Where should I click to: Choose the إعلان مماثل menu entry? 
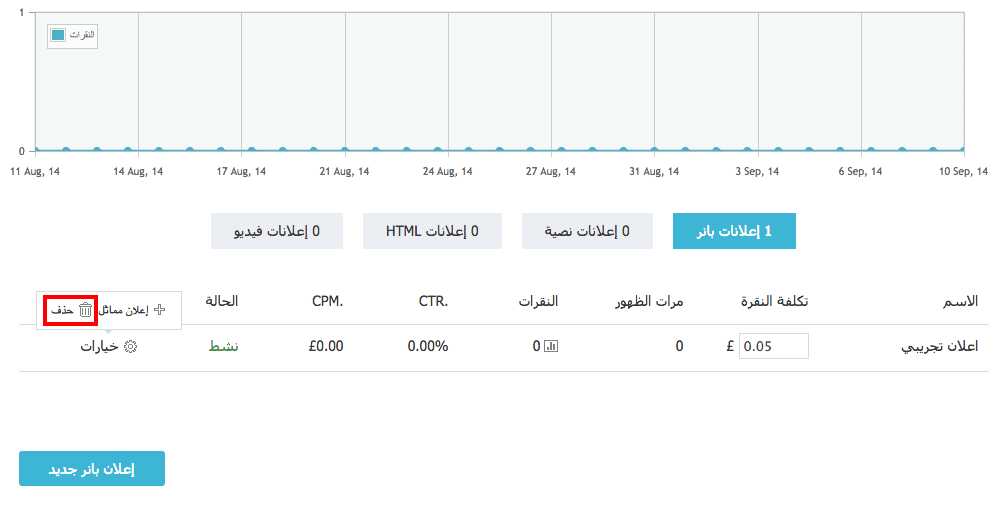pos(125,310)
